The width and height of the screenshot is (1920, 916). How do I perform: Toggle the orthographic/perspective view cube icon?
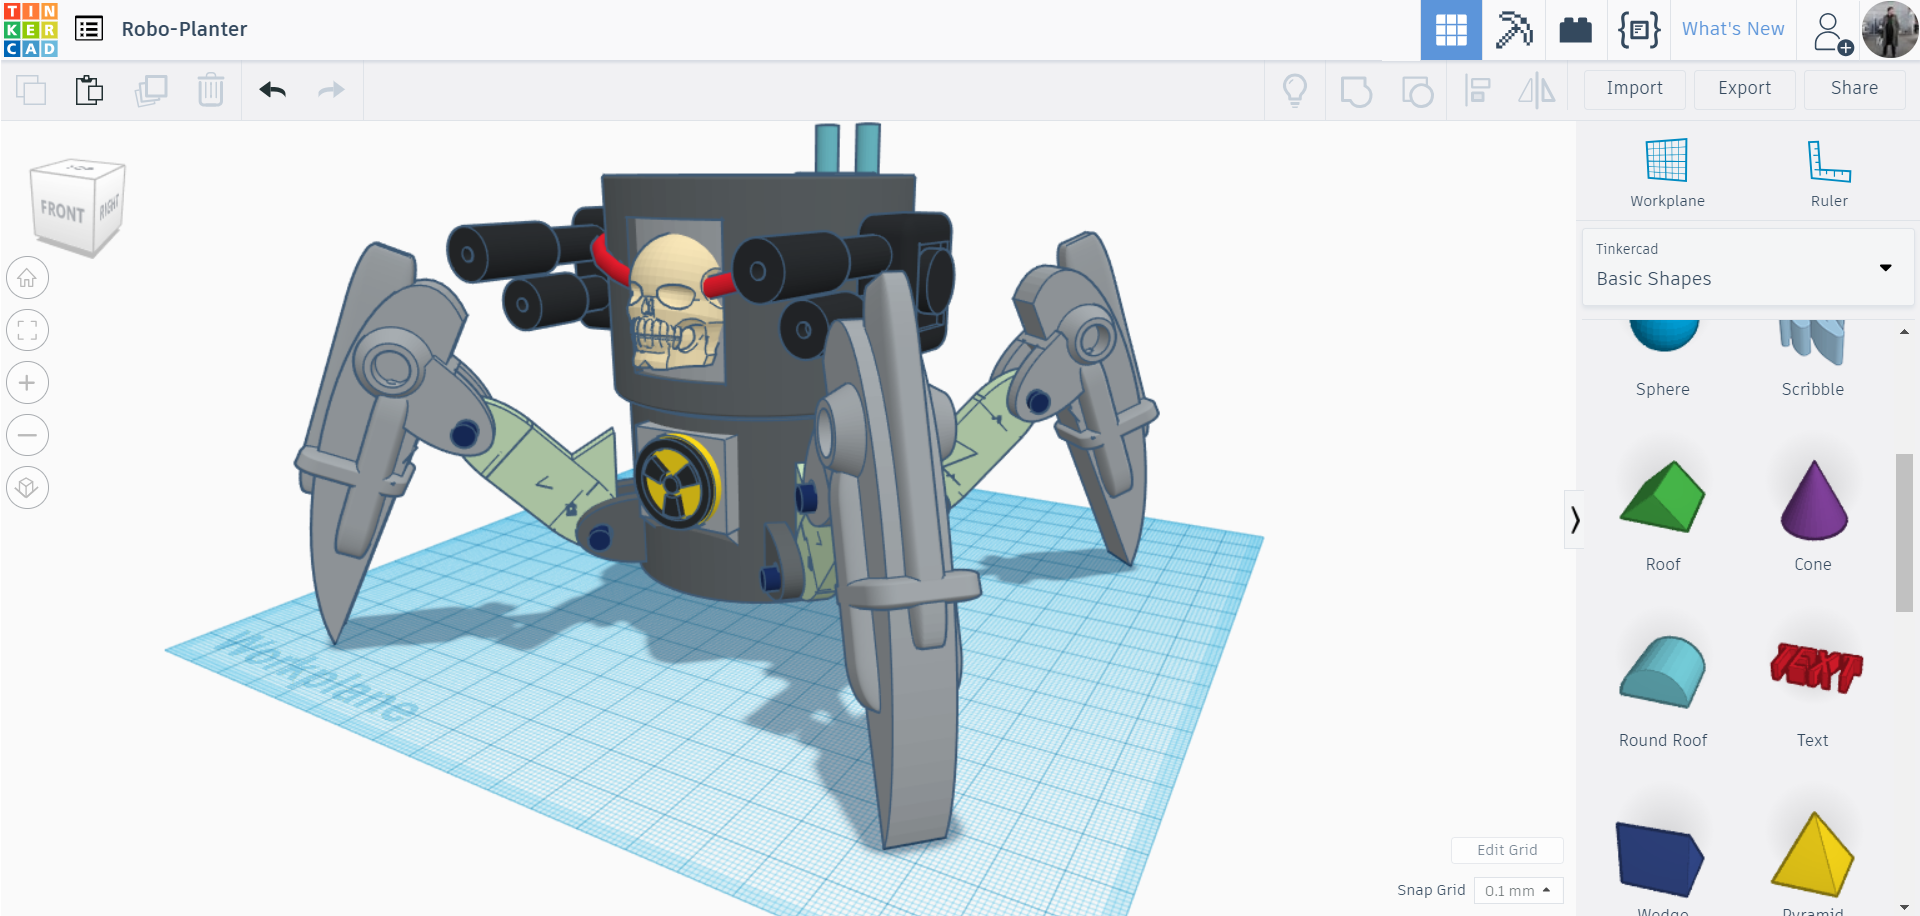(27, 488)
